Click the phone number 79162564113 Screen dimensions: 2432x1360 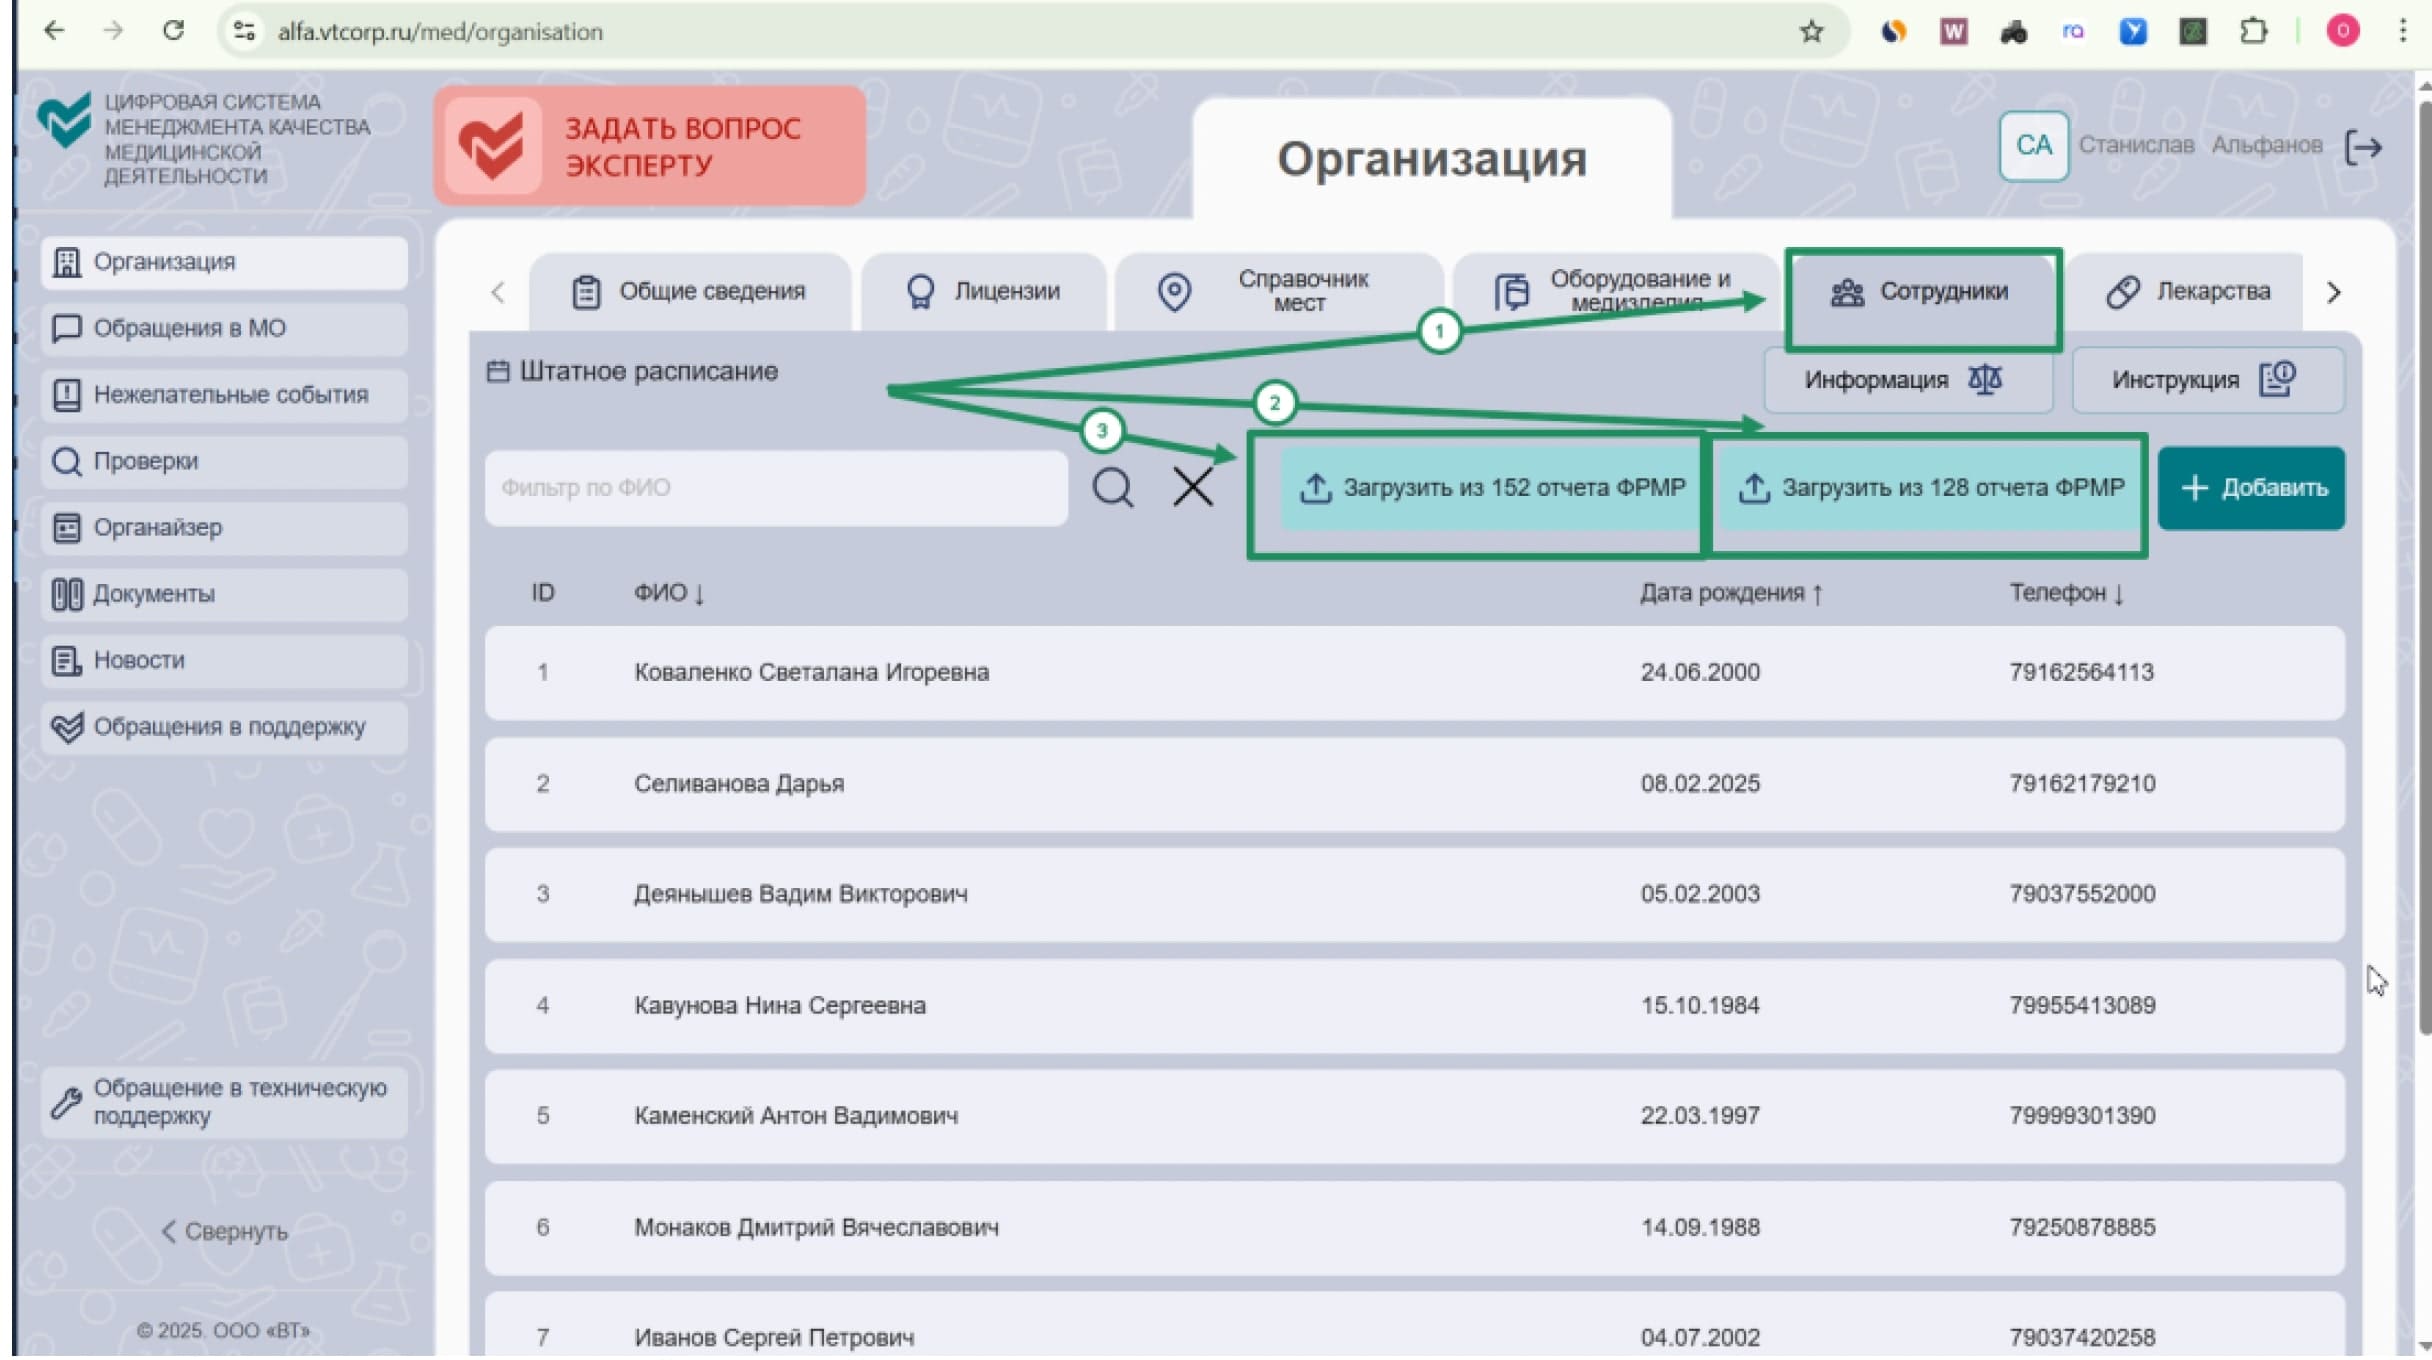tap(2081, 672)
